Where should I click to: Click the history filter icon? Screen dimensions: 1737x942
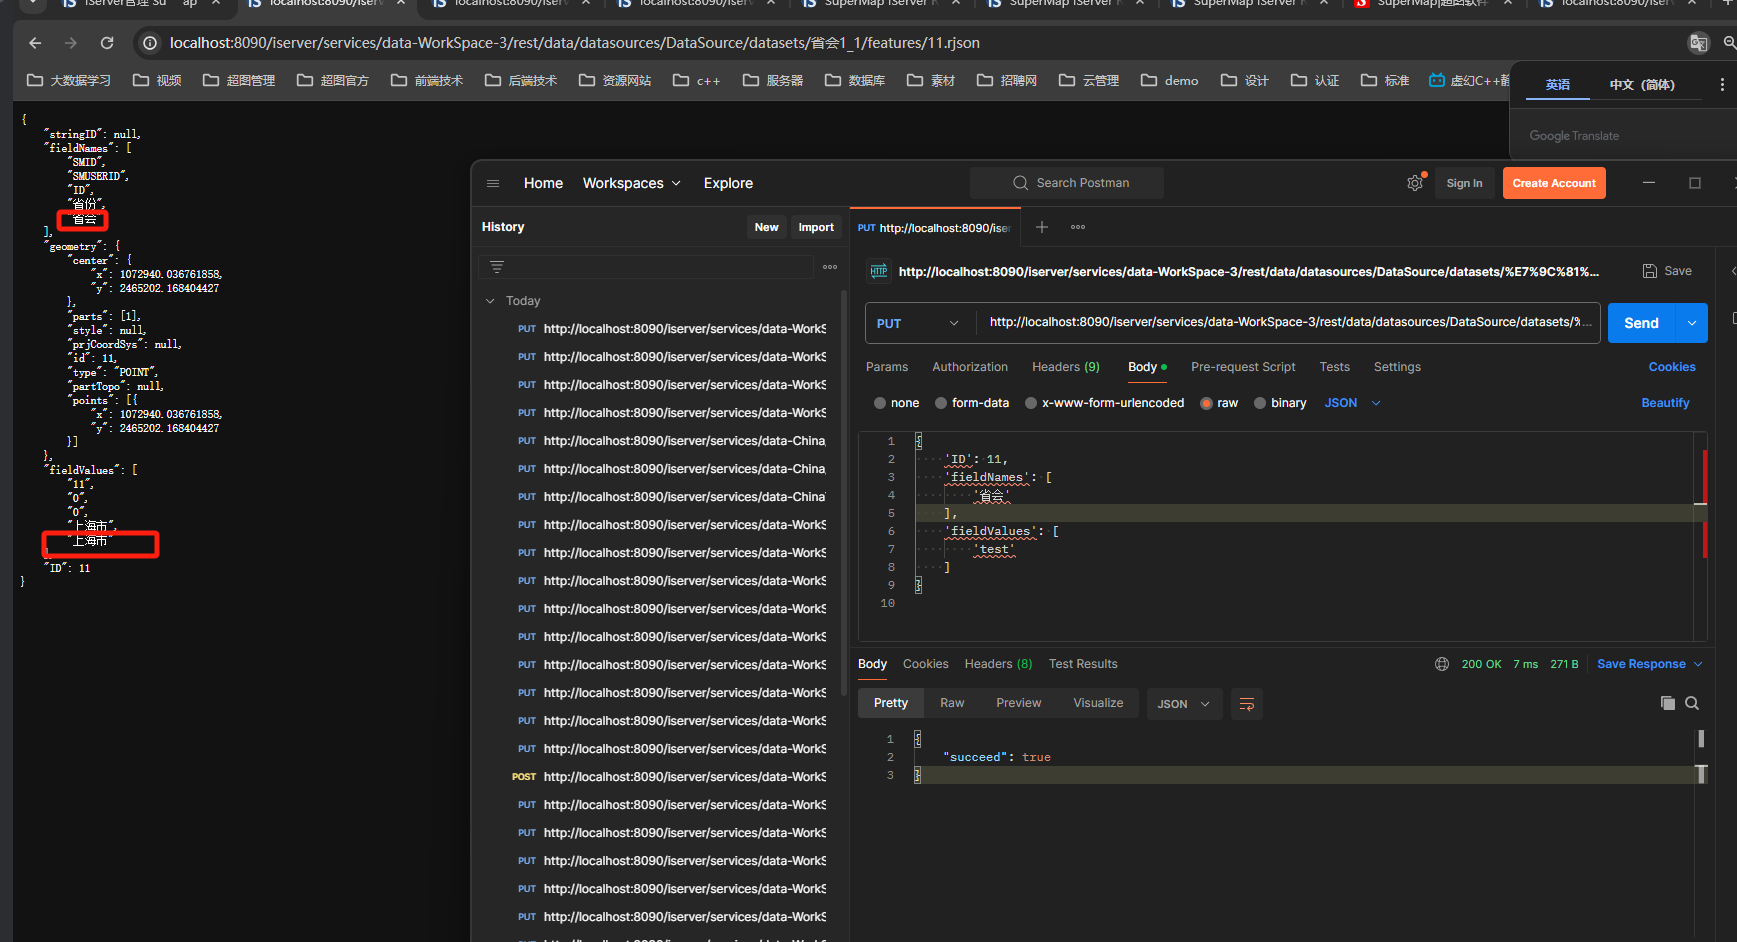tap(497, 267)
